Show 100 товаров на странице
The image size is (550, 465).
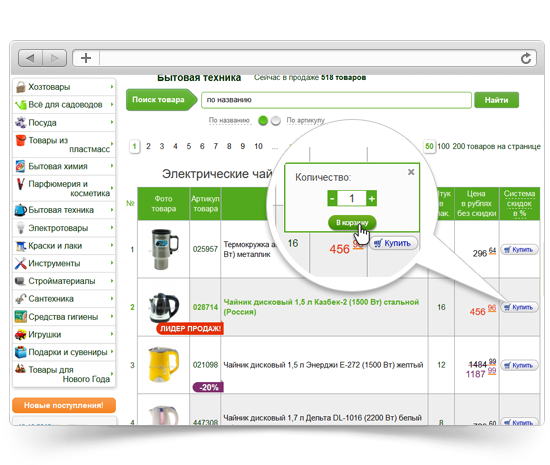point(443,146)
